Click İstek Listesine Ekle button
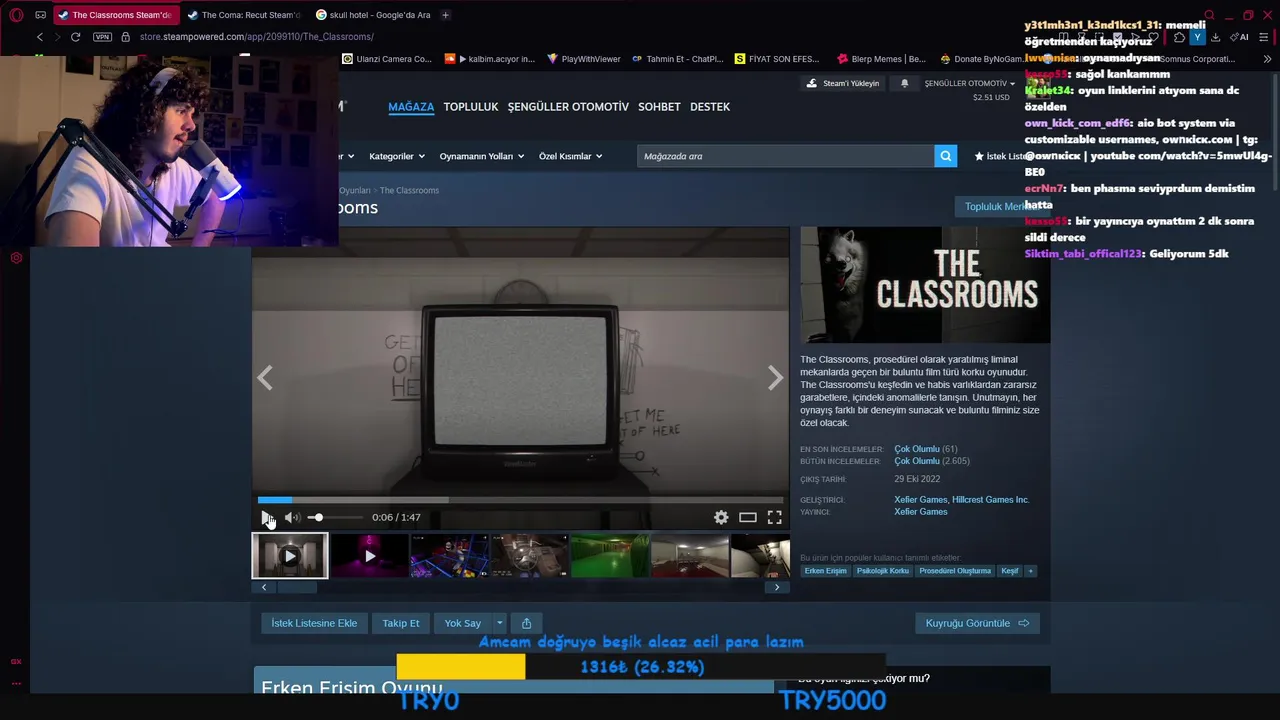1280x720 pixels. (314, 623)
